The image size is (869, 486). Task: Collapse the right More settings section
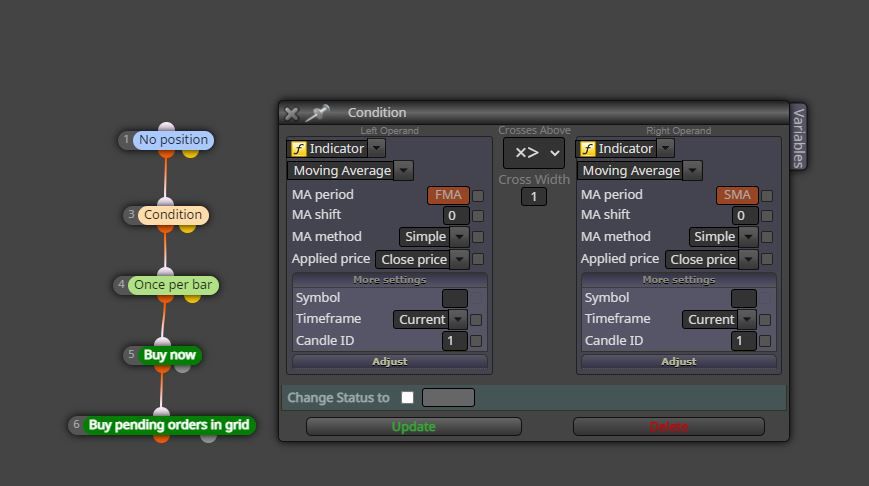pyautogui.click(x=679, y=280)
